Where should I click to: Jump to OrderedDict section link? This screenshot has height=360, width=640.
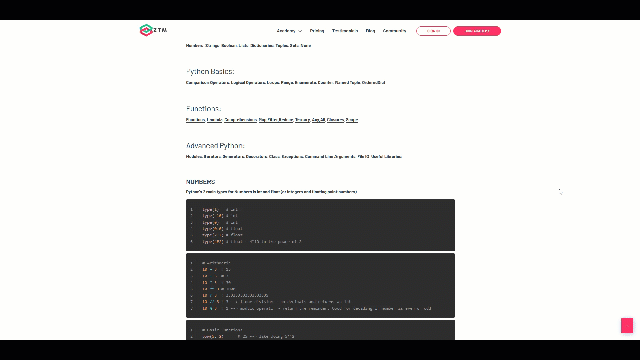(372, 83)
